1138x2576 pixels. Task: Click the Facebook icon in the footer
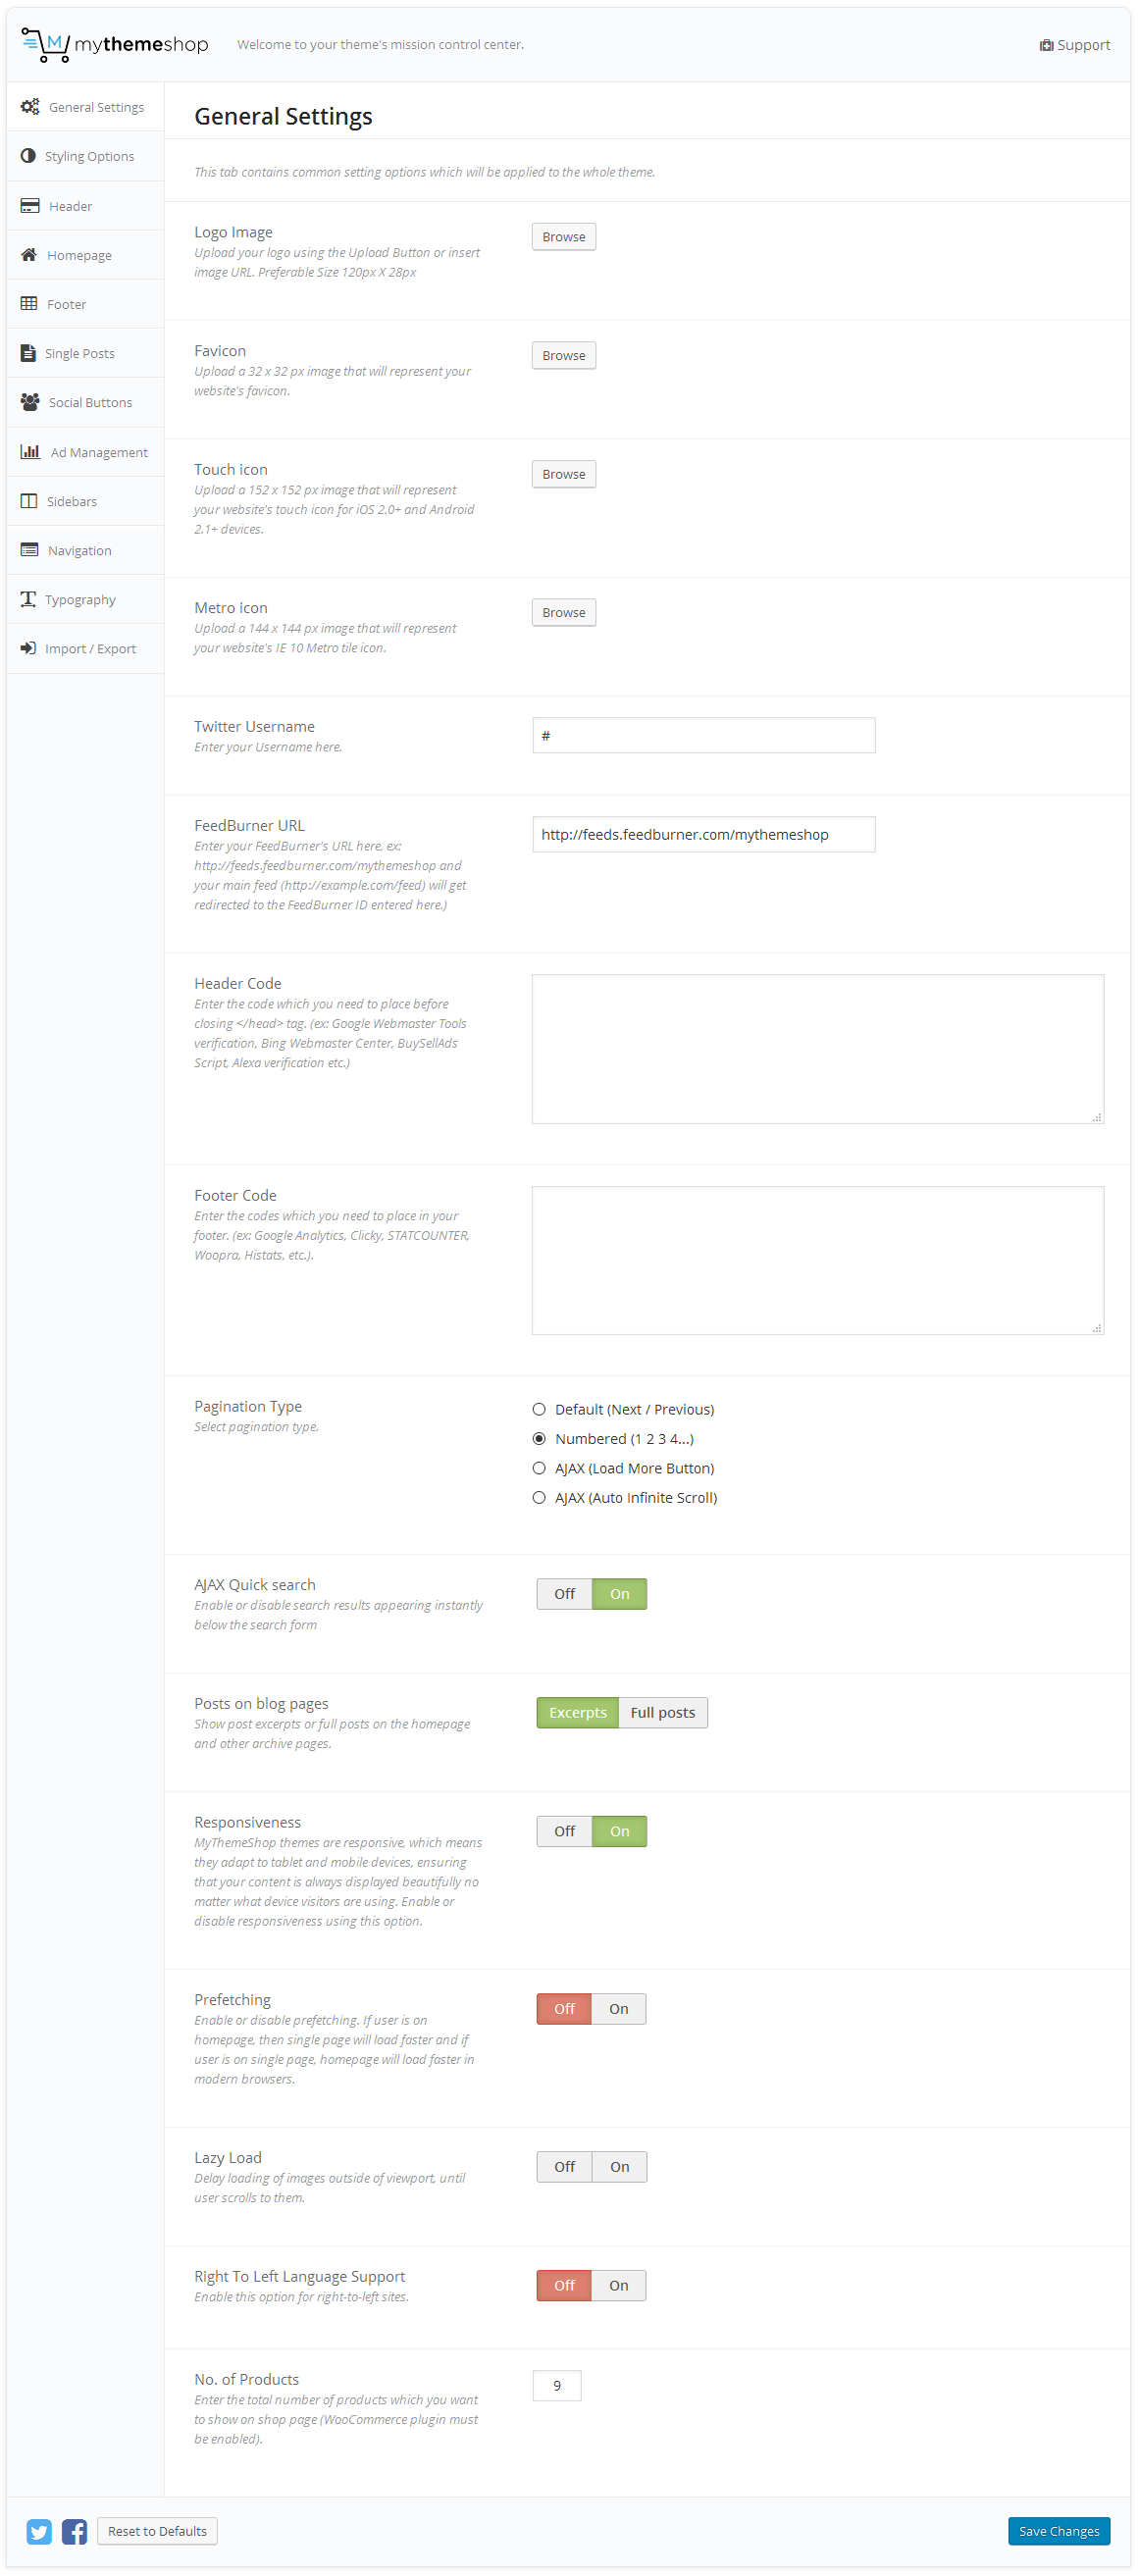(x=74, y=2531)
